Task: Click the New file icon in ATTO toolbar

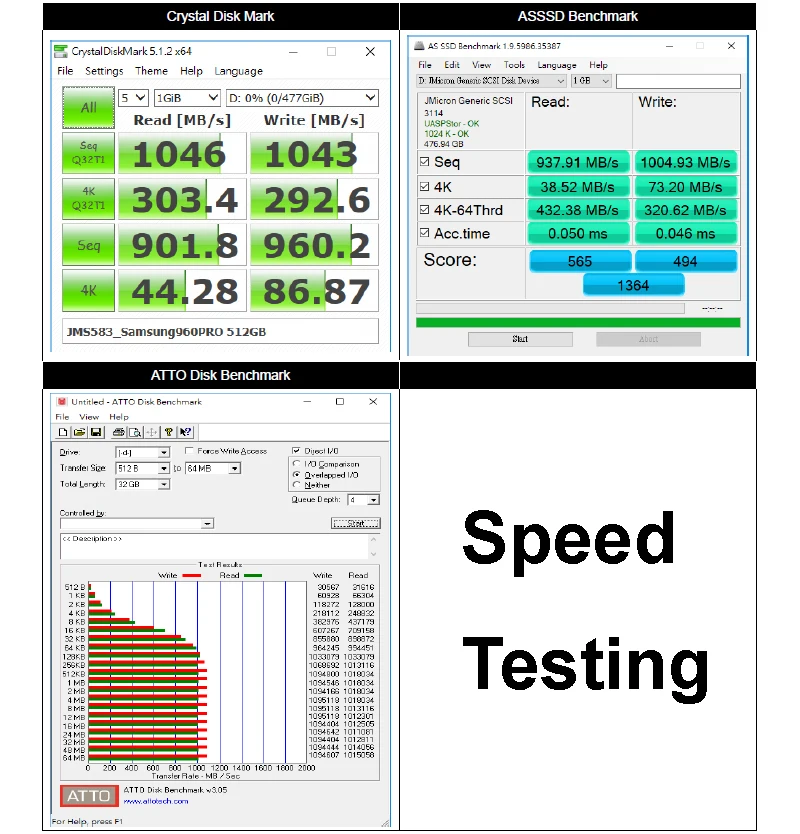Action: pyautogui.click(x=63, y=432)
